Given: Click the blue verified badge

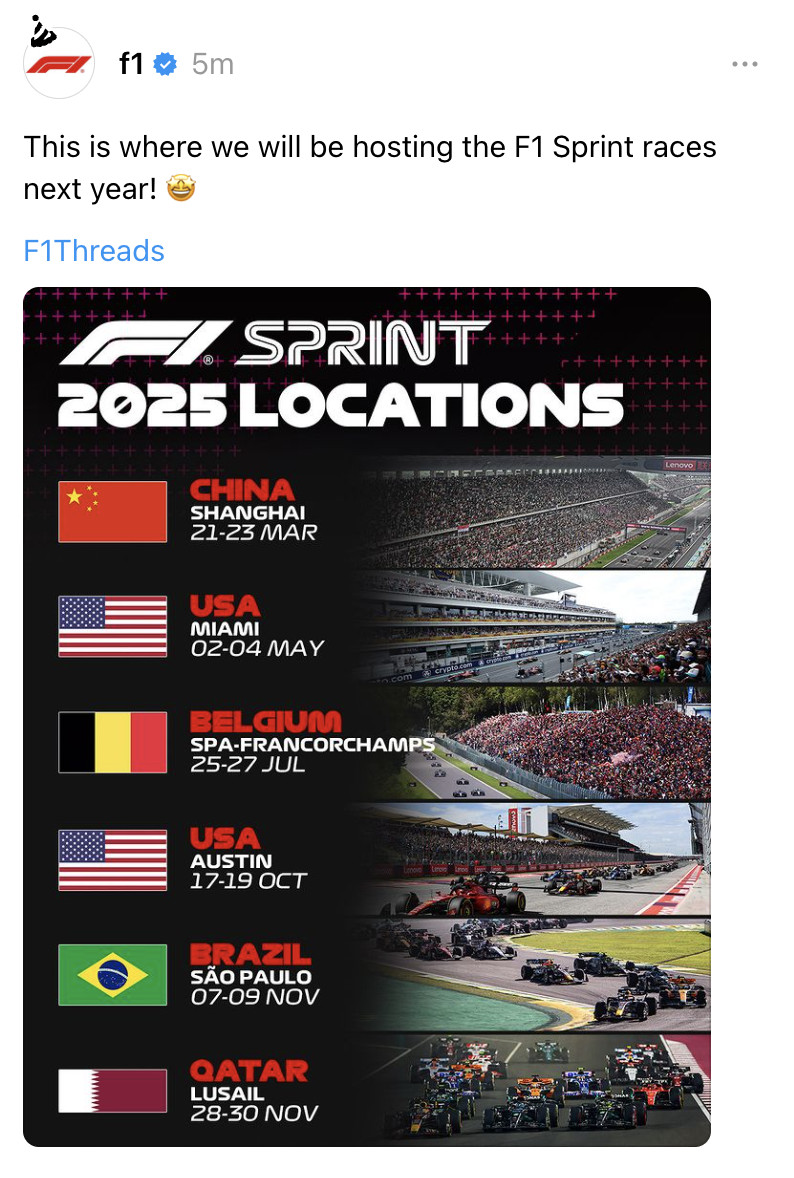Looking at the screenshot, I should pos(165,64).
